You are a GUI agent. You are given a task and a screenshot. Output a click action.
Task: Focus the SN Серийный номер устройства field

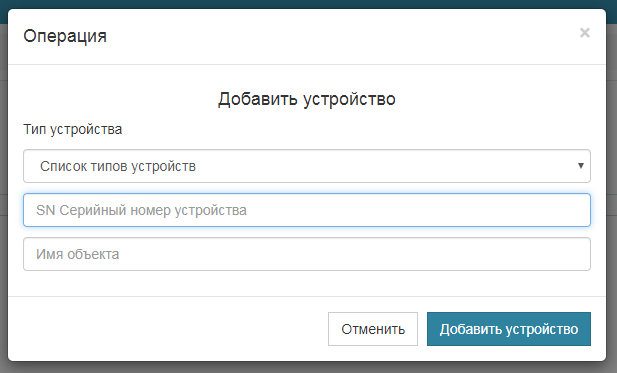point(307,210)
